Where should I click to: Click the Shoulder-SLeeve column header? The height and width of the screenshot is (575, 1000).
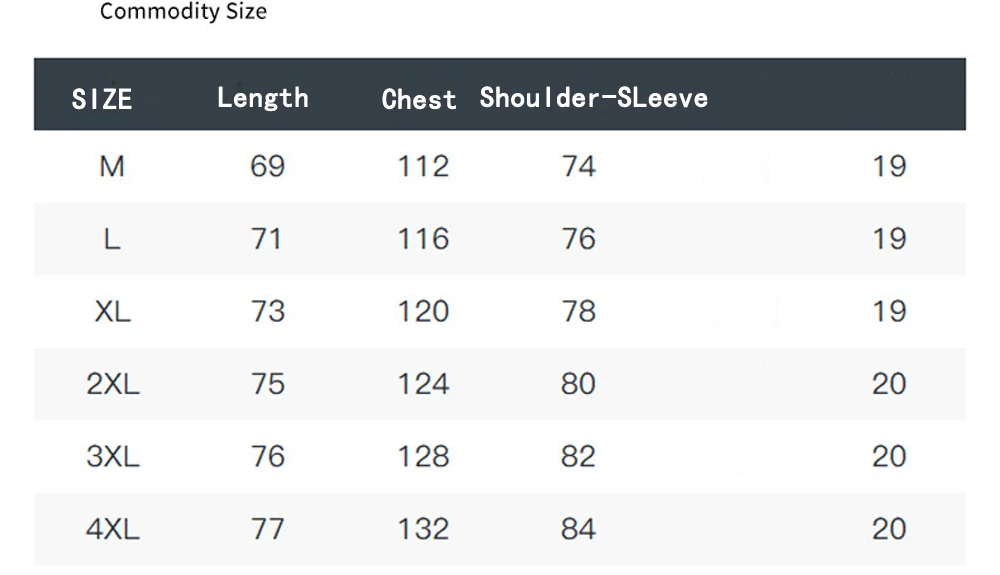tap(594, 98)
